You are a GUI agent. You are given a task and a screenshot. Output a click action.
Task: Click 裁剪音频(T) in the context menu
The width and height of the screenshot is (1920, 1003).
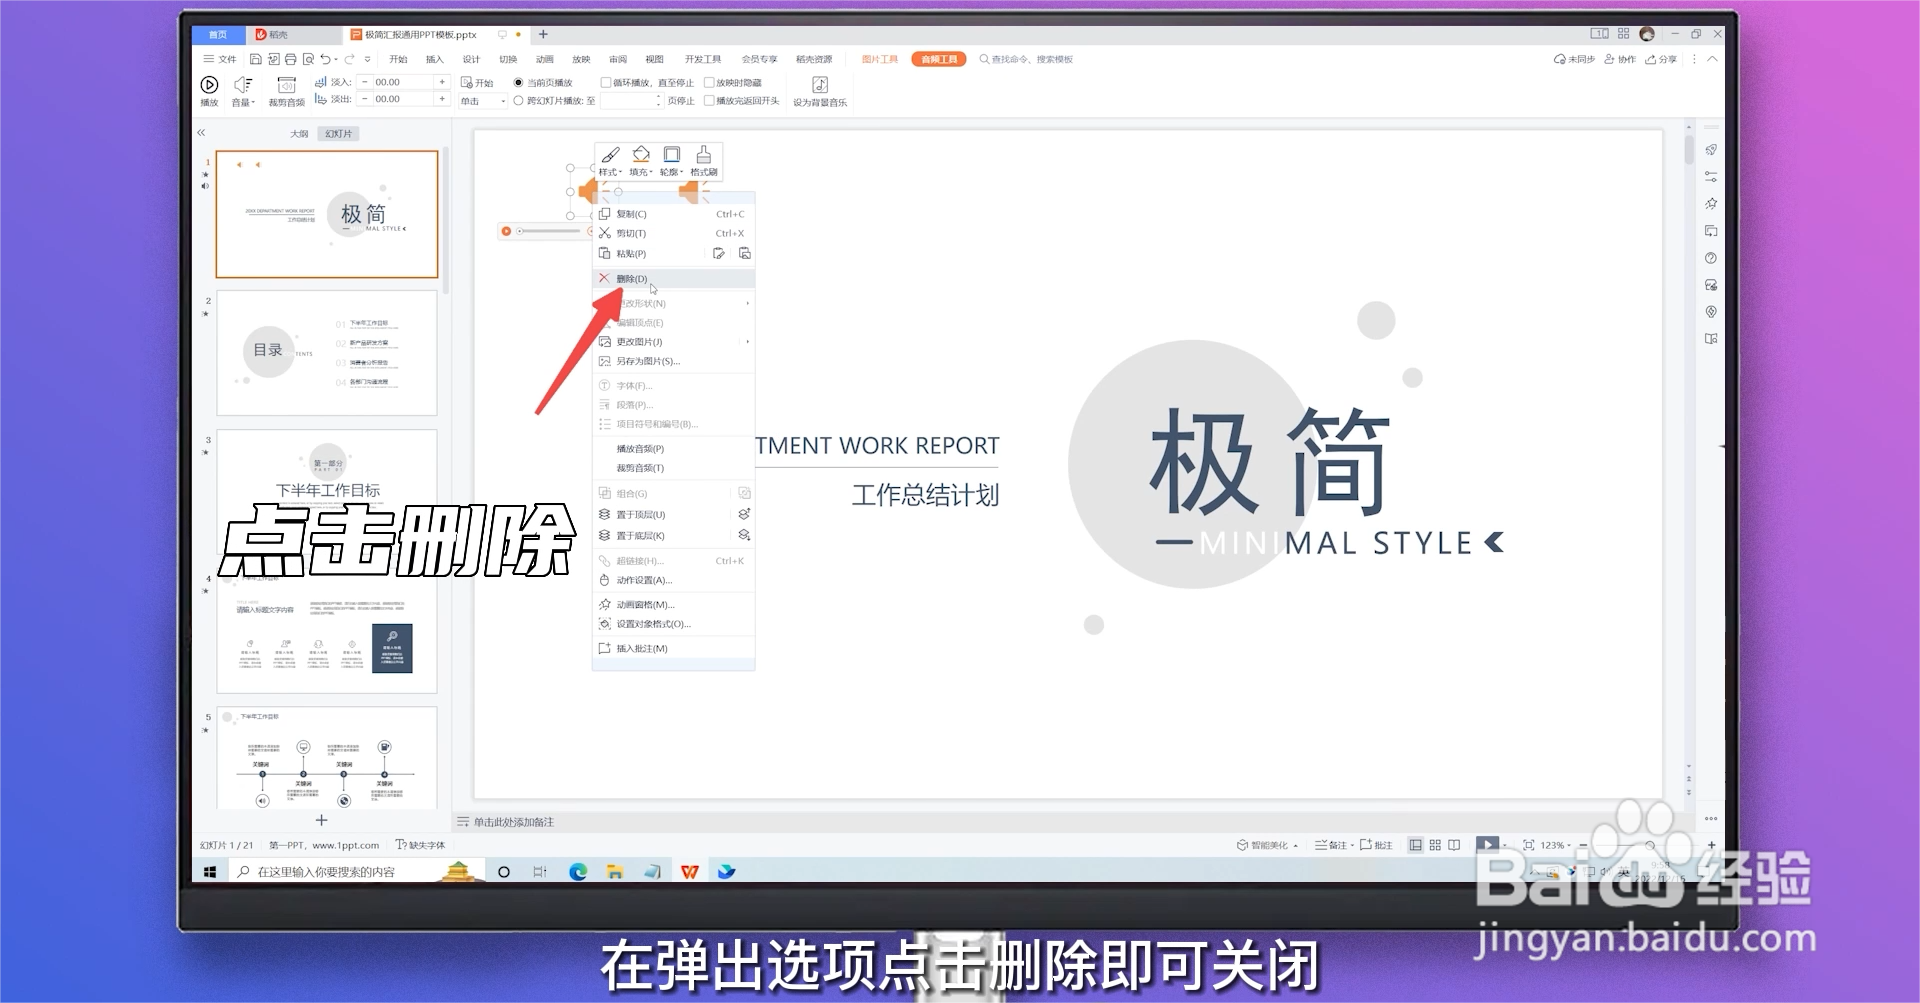[674, 468]
